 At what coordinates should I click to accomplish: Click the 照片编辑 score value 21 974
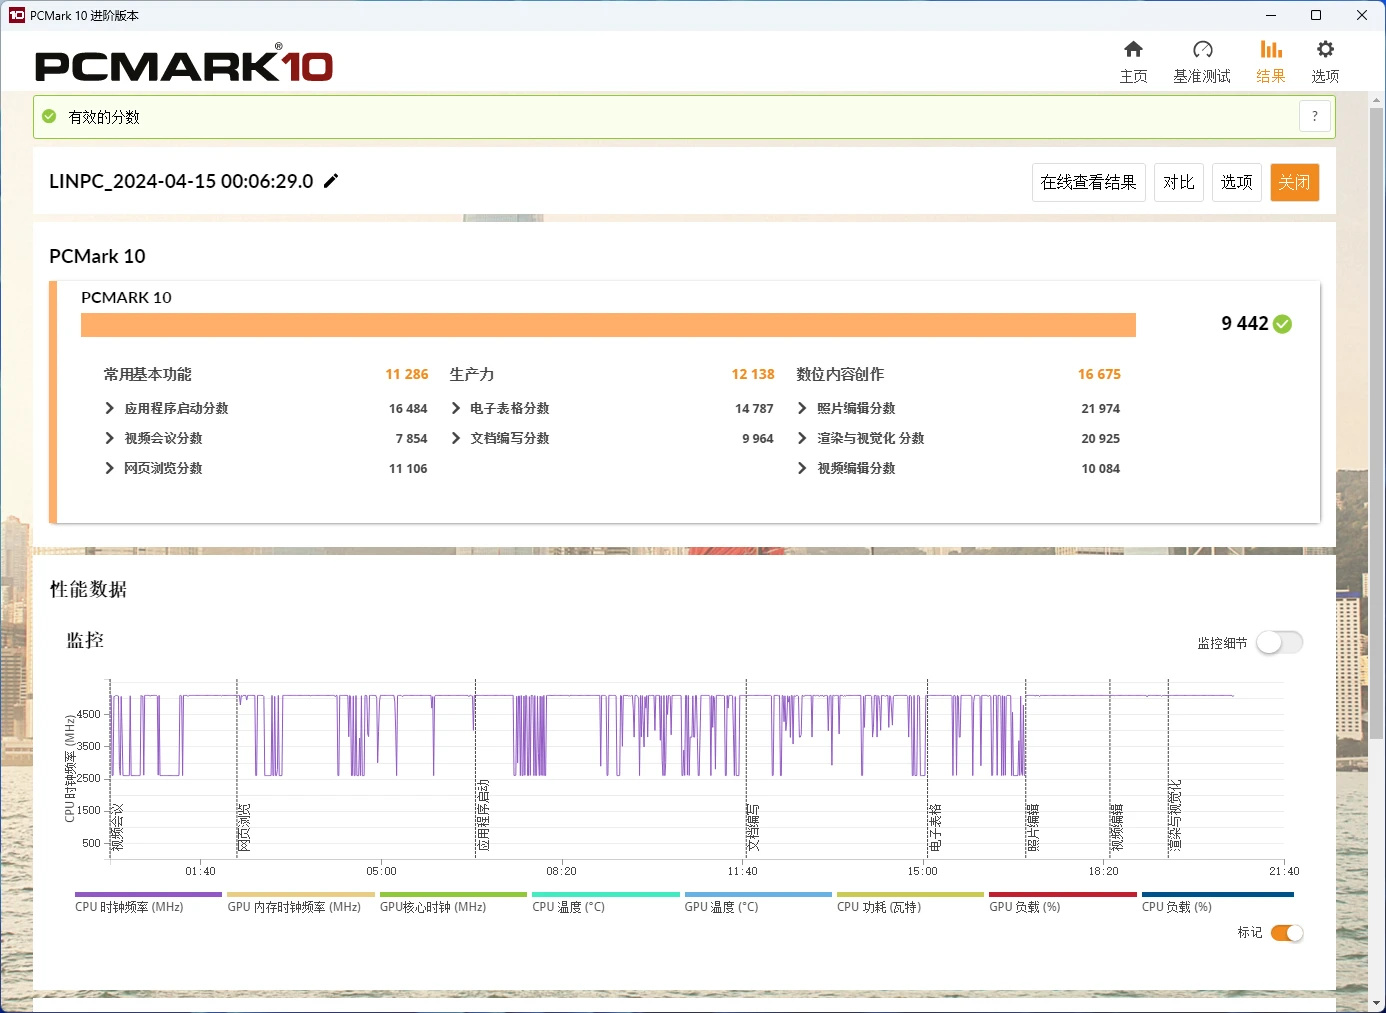[x=1100, y=408]
